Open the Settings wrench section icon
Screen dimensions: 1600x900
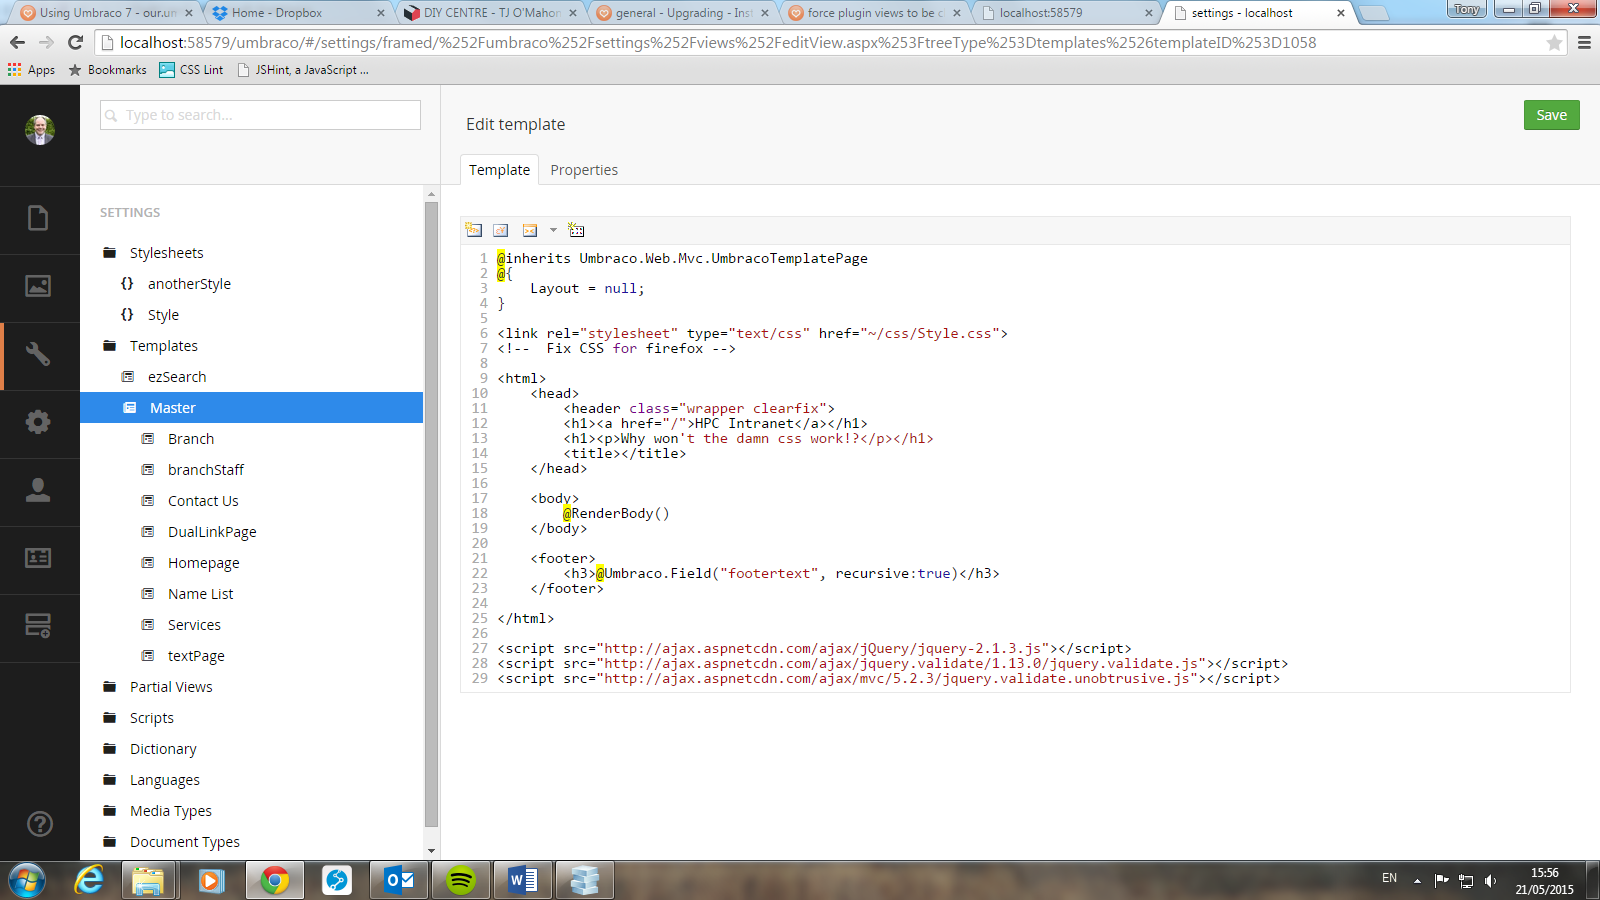38,354
